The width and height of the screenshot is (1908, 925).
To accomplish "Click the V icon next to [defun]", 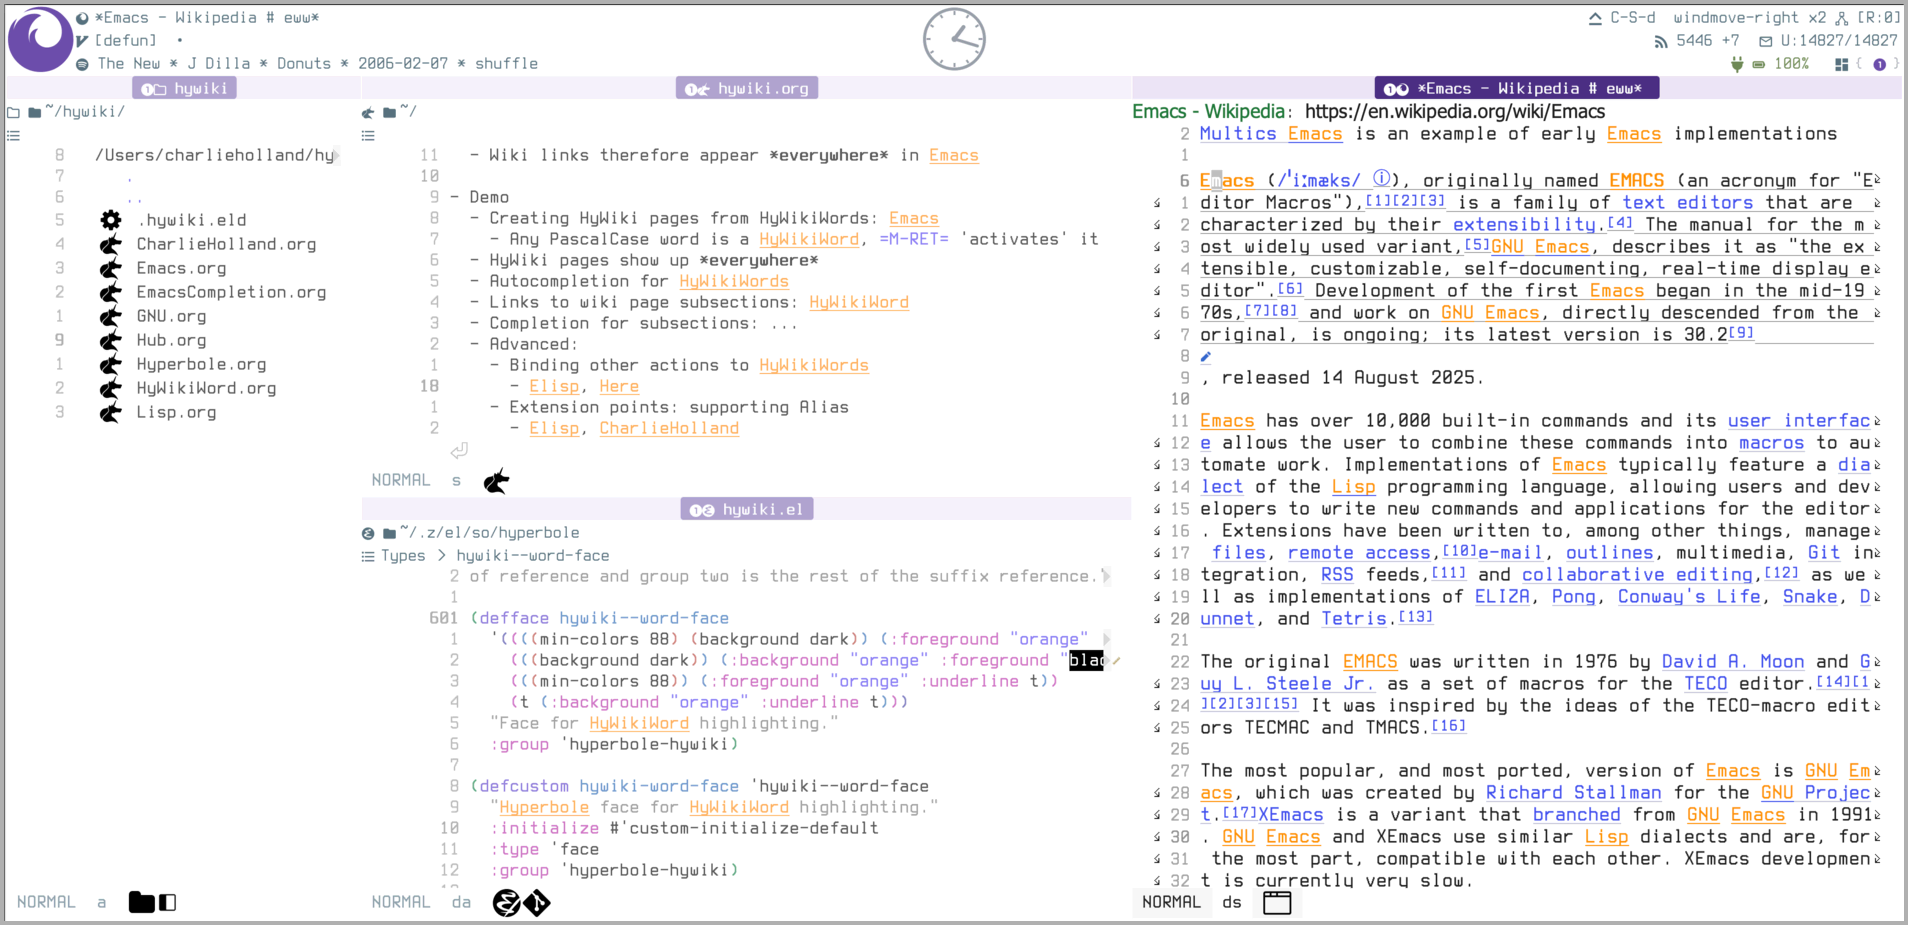I will pos(82,41).
